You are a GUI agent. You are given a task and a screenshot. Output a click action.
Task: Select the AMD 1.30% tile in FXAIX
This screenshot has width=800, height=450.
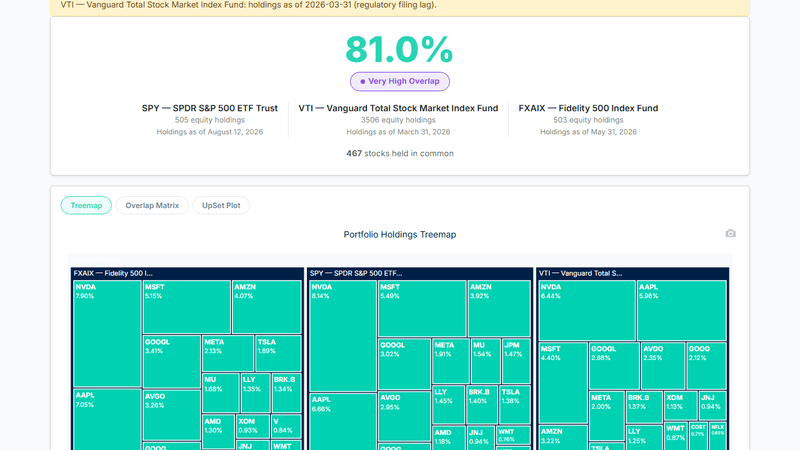pos(218,432)
